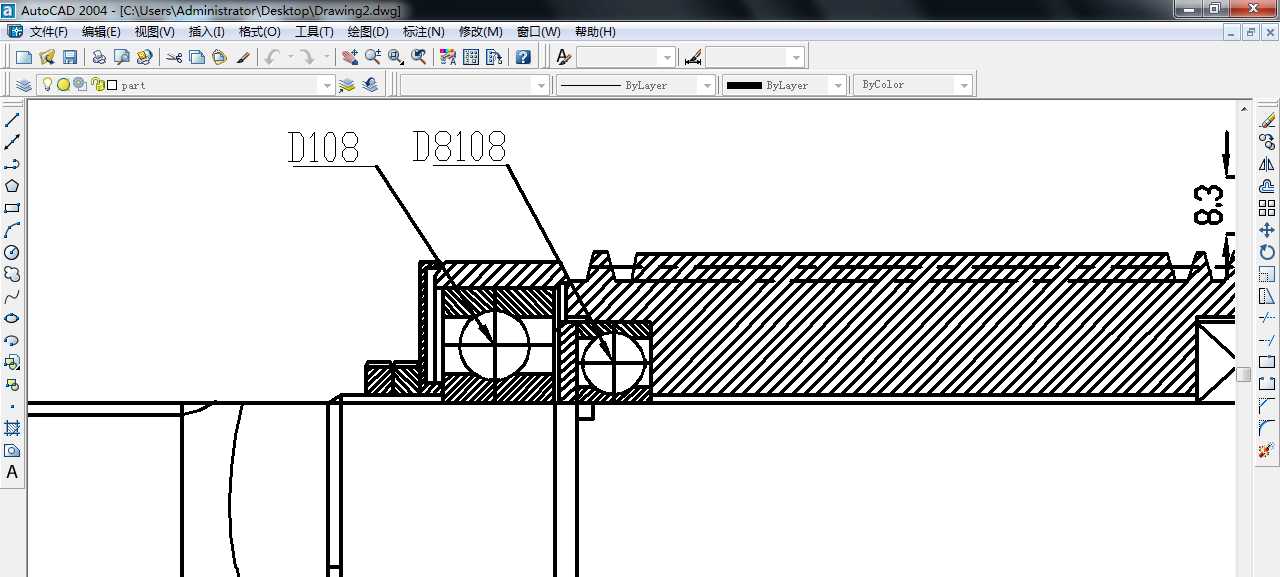Viewport: 1280px width, 577px height.
Task: Activate the Pan Realtime hand tool
Action: pyautogui.click(x=349, y=57)
